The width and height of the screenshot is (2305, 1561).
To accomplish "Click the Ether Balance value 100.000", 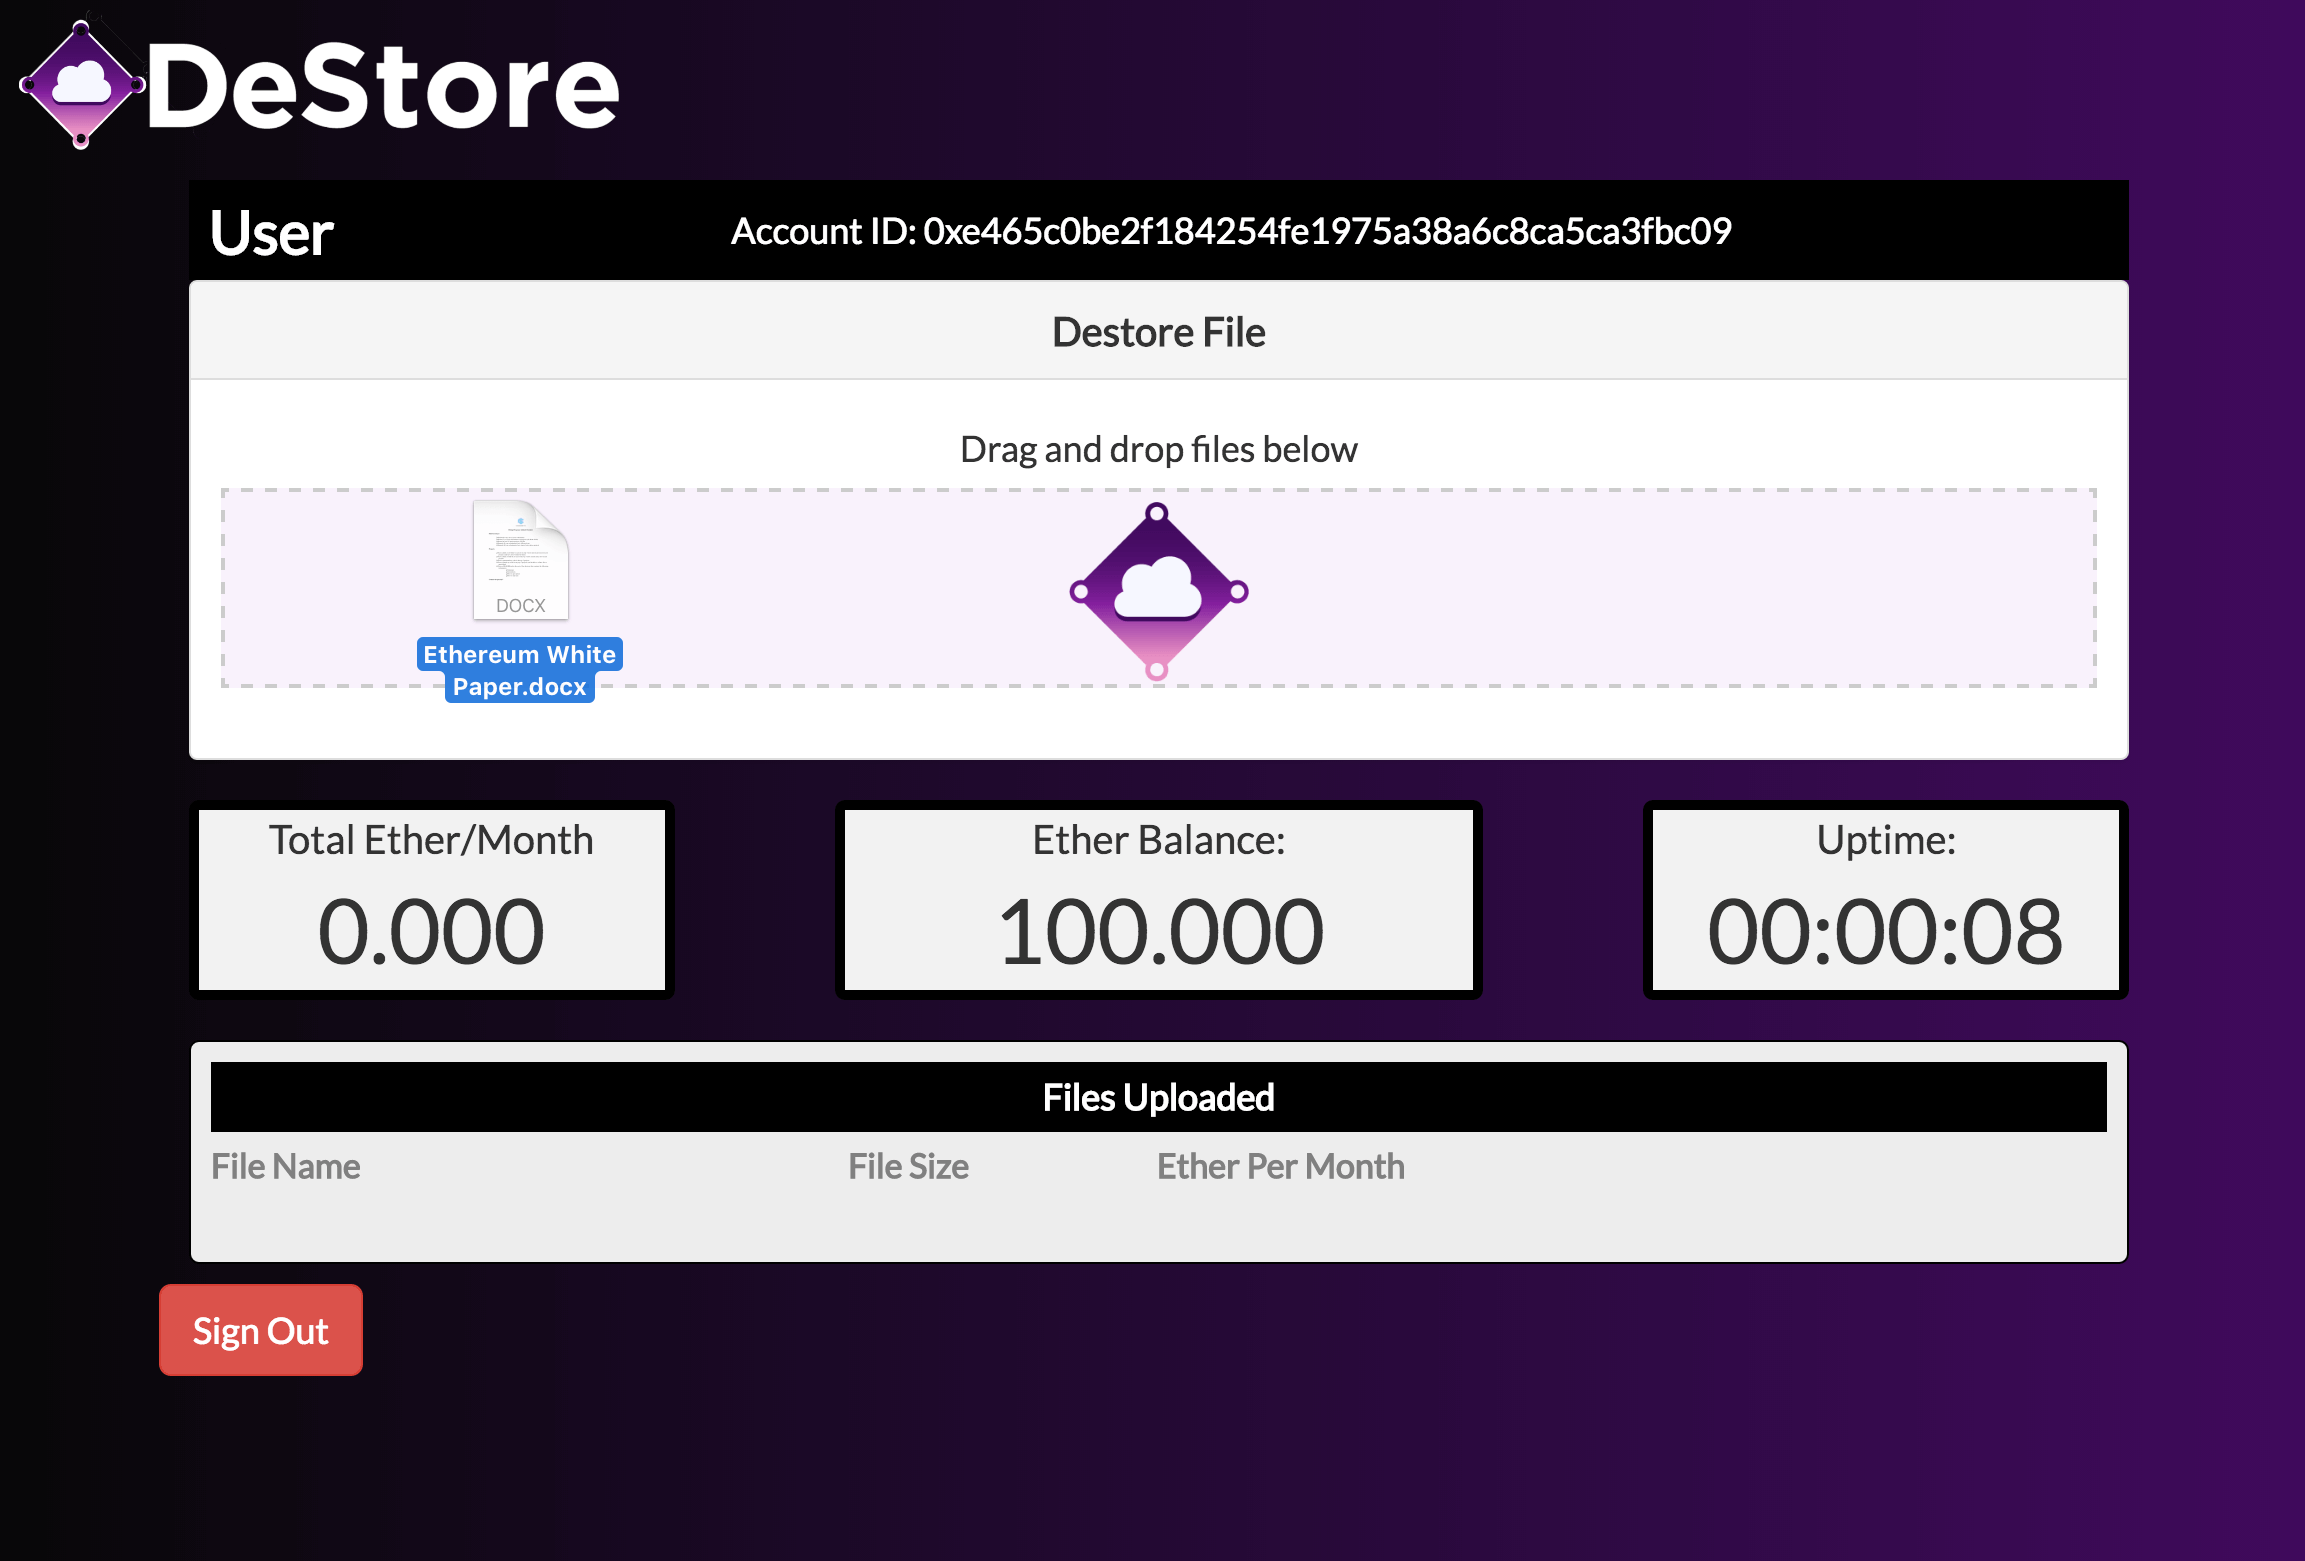I will click(1159, 931).
